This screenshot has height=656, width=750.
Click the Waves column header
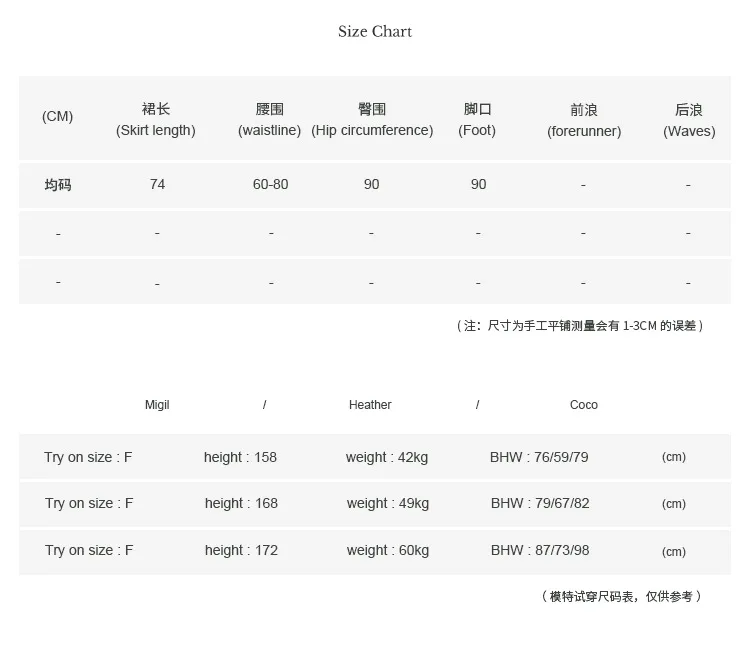(x=689, y=121)
